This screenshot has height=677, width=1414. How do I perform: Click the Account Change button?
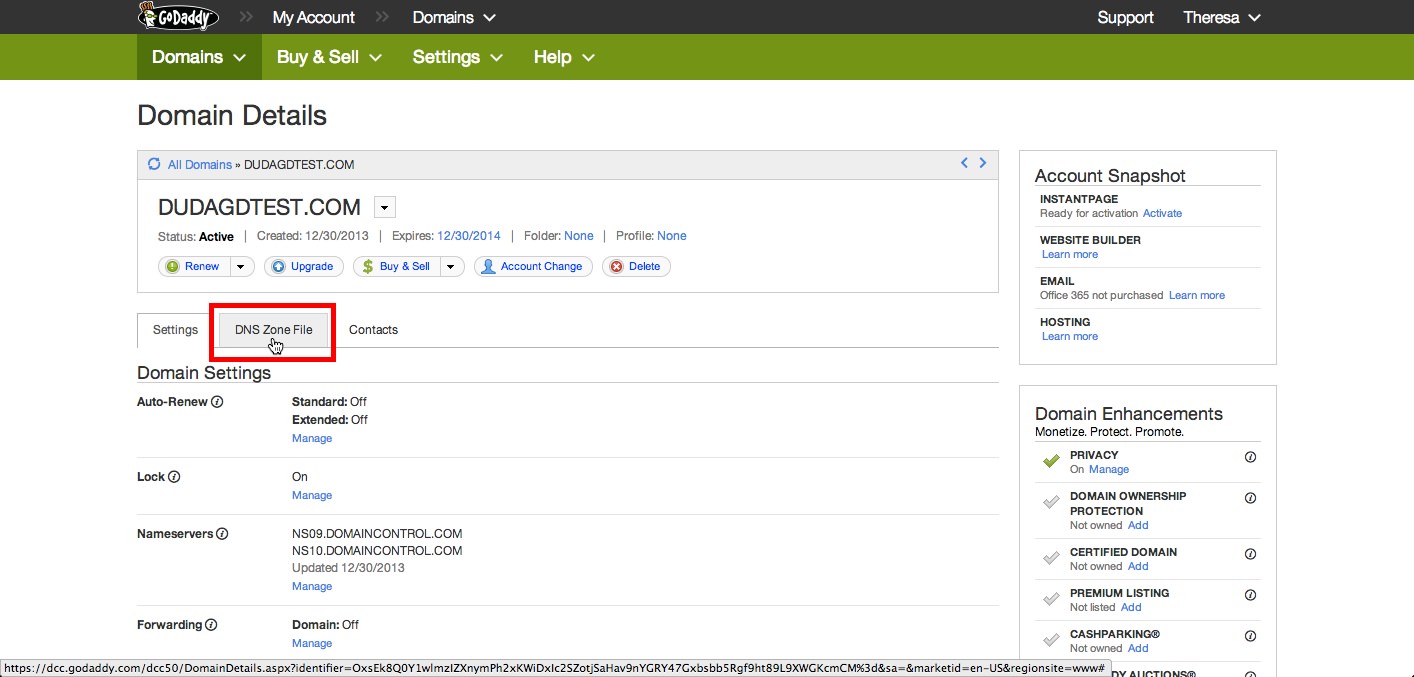533,266
